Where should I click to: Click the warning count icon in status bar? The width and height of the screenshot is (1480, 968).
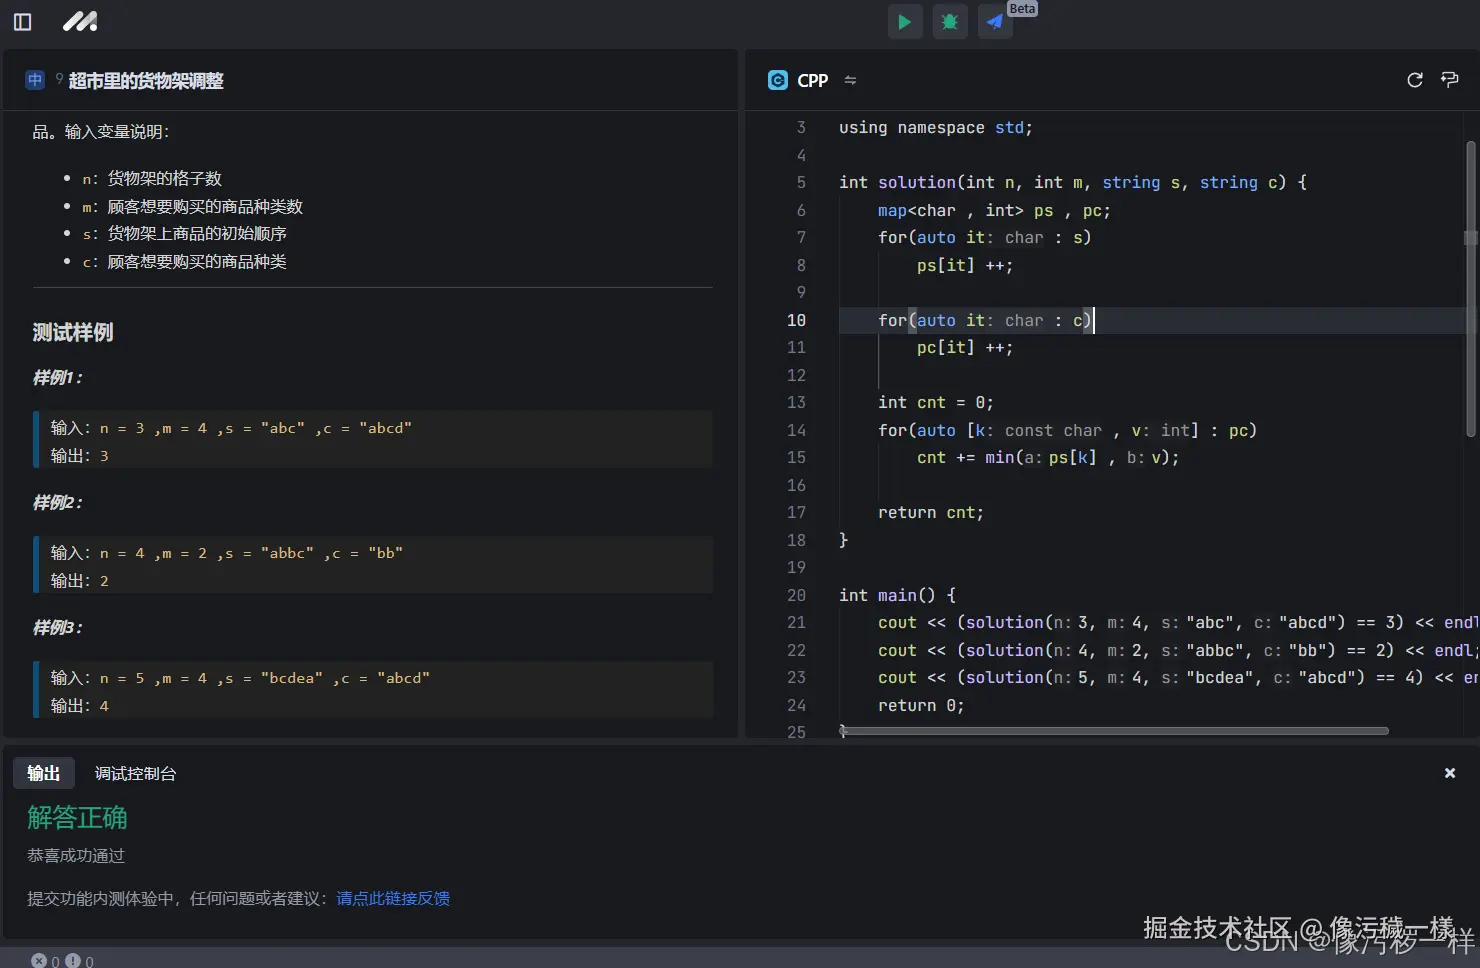[x=73, y=960]
